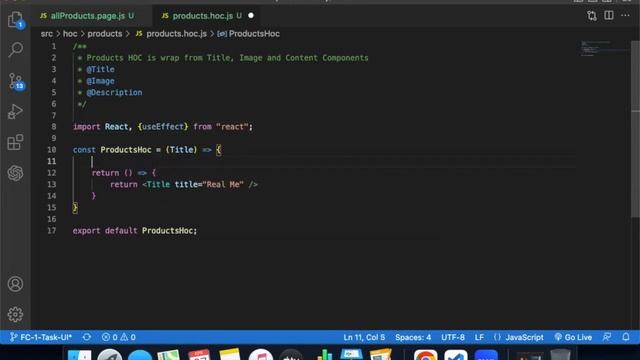Click line number 8 in gutter
Screen dimensions: 640x360
[x=53, y=127]
